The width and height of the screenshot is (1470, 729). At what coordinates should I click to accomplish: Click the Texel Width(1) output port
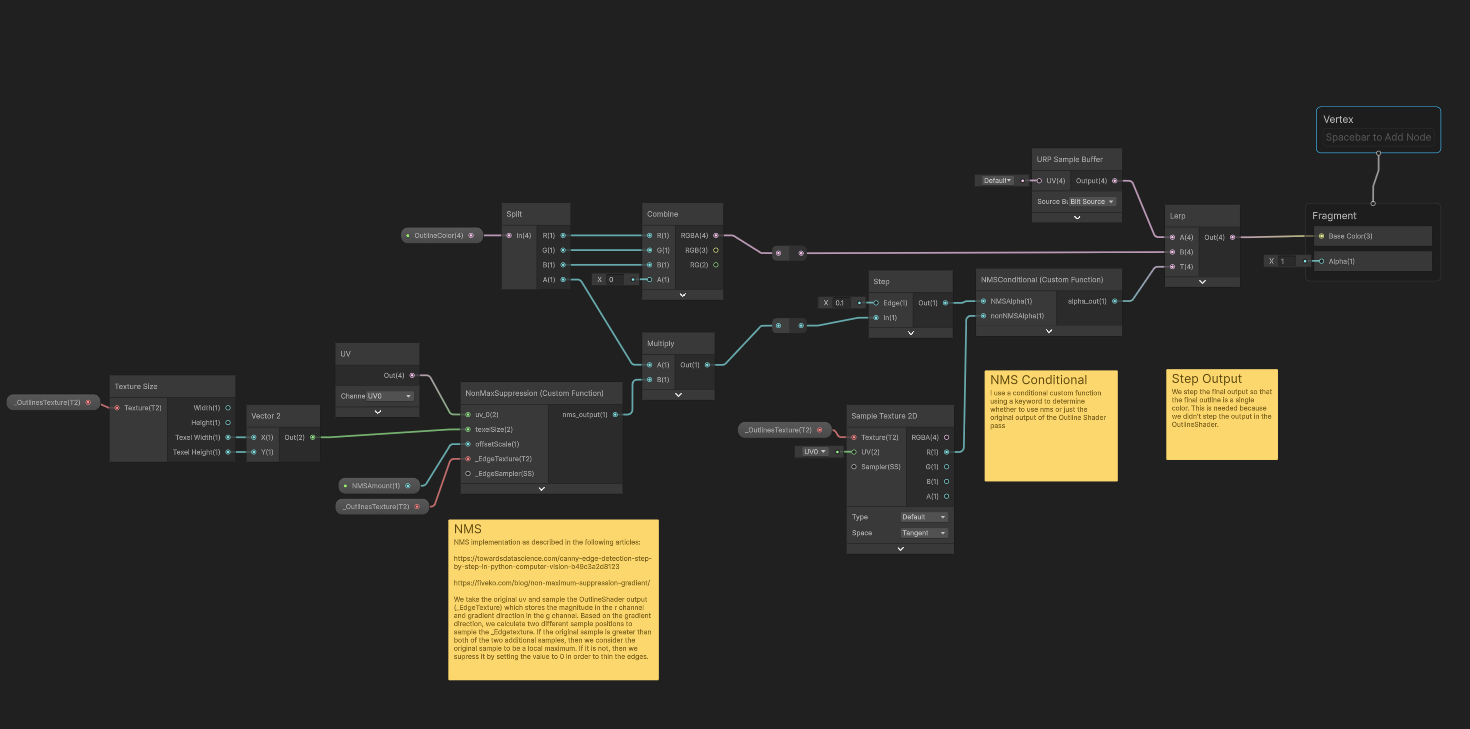[228, 437]
